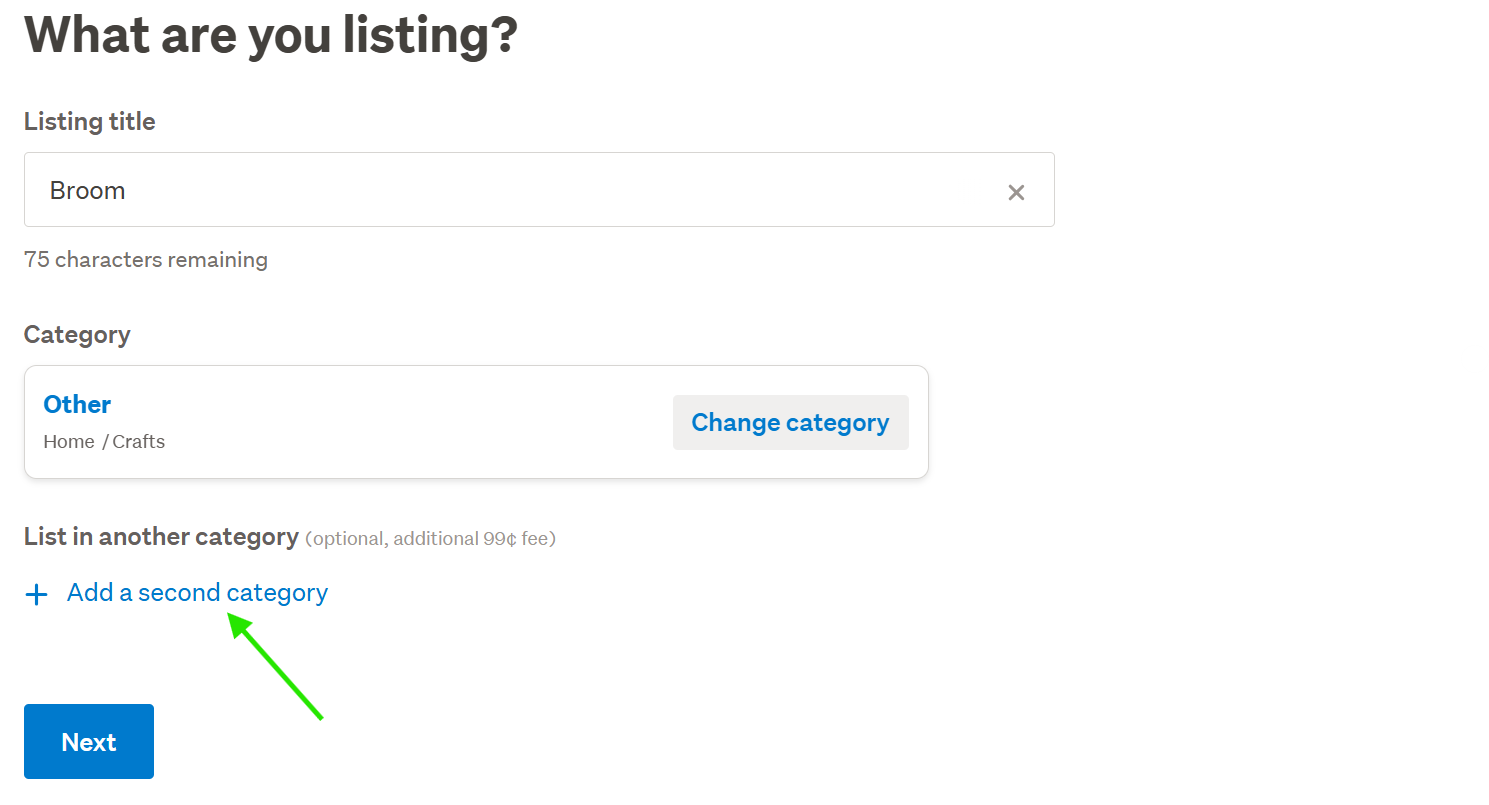The height and width of the screenshot is (805, 1489).
Task: Click the 75 characters remaining text
Action: coord(146,260)
